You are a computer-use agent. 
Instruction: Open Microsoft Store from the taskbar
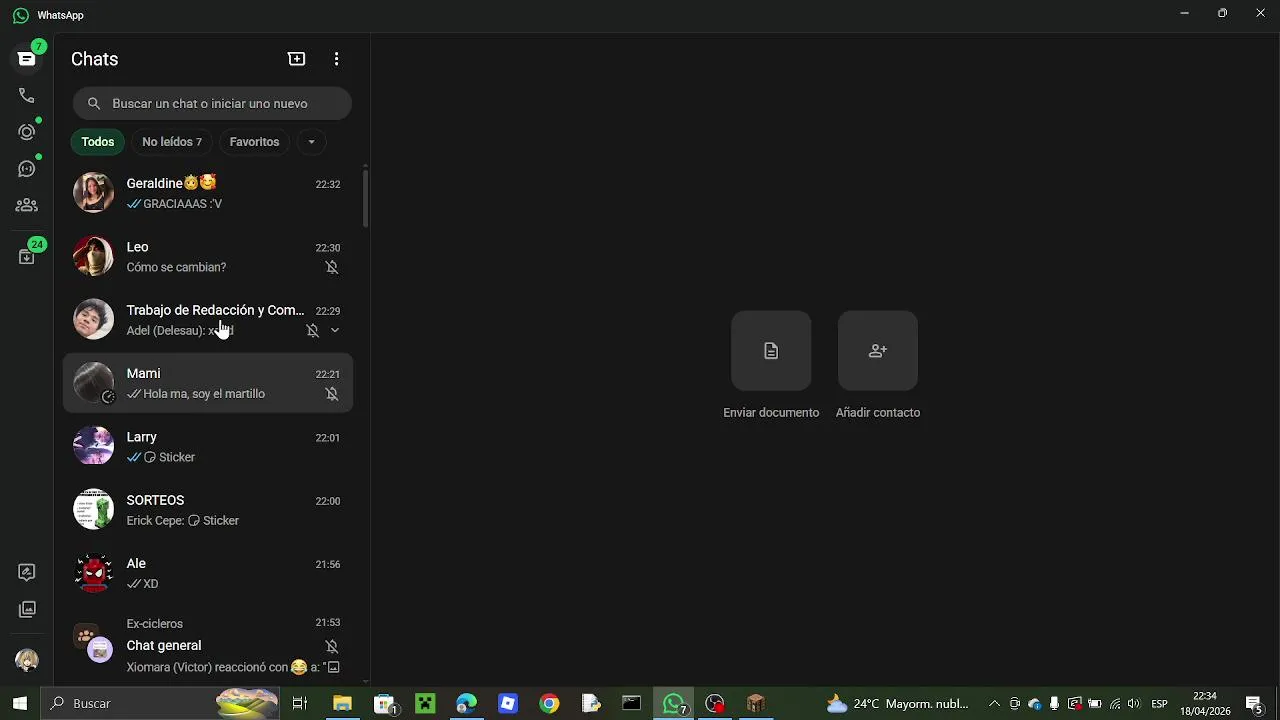tap(385, 703)
